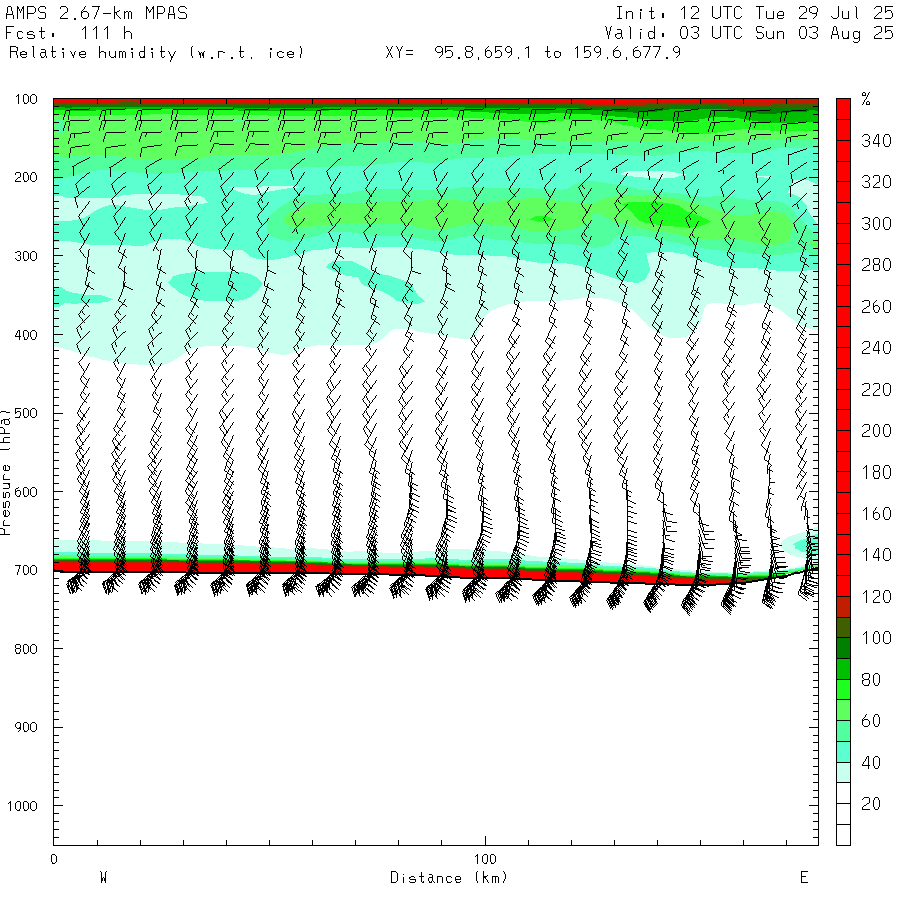Select the '0' distance axis label
Viewport: 900px width, 900px height.
click(54, 859)
